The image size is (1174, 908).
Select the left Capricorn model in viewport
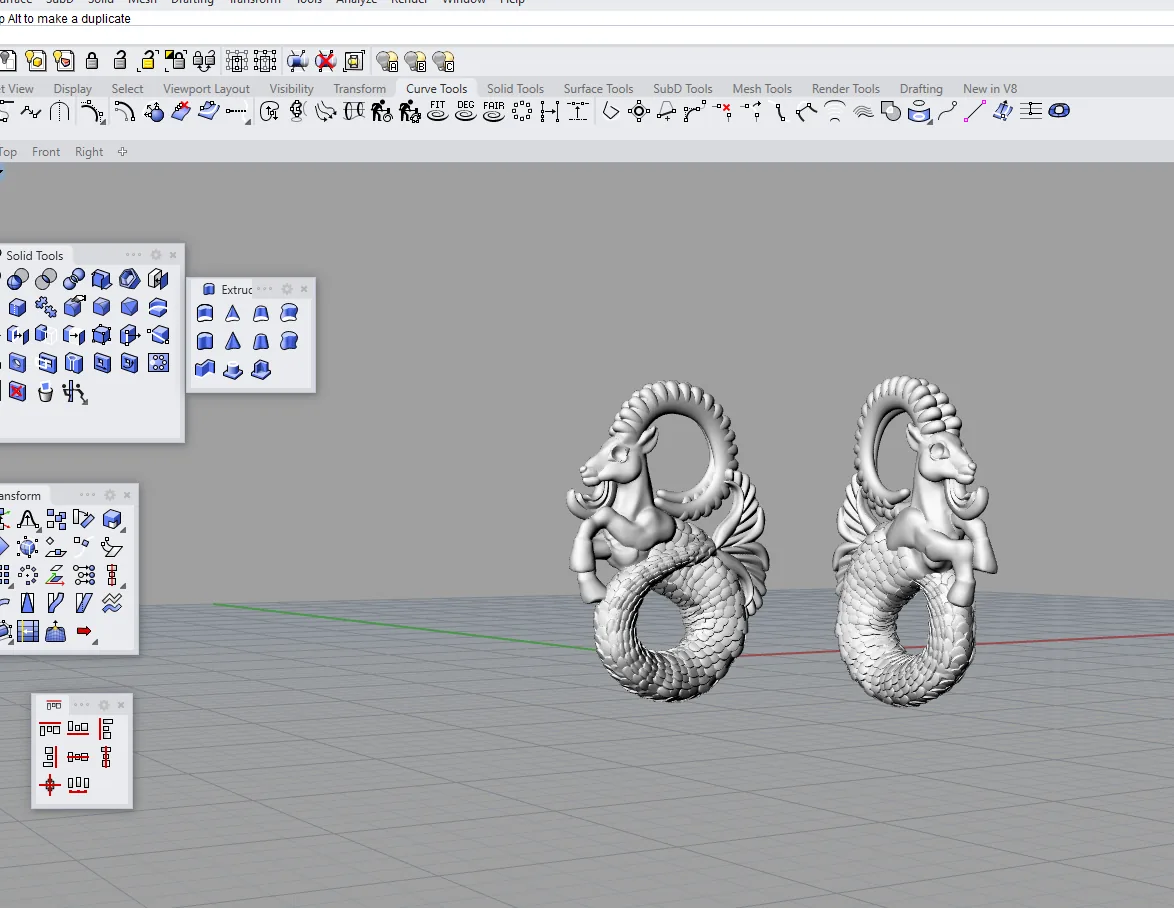click(668, 540)
